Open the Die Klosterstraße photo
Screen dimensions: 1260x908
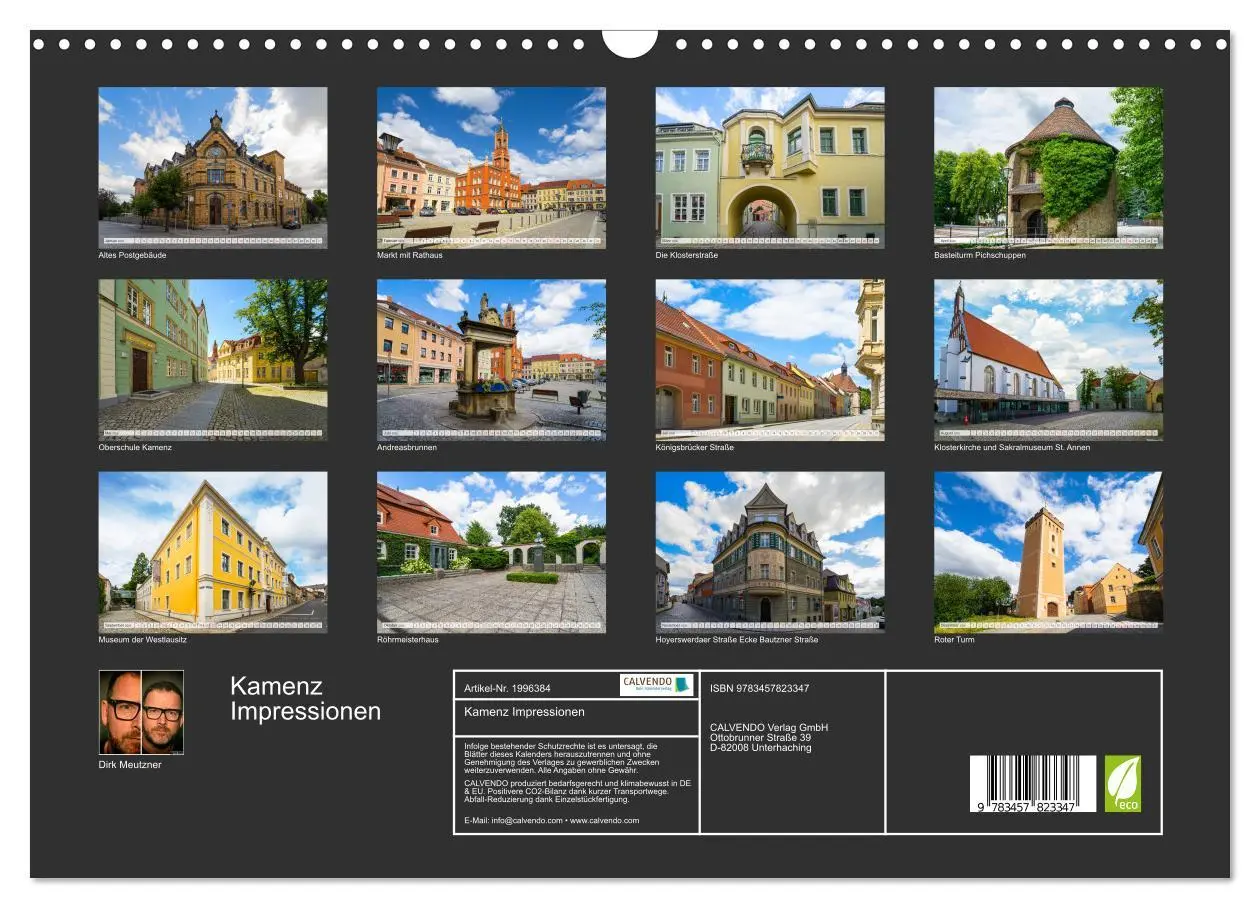tap(770, 167)
